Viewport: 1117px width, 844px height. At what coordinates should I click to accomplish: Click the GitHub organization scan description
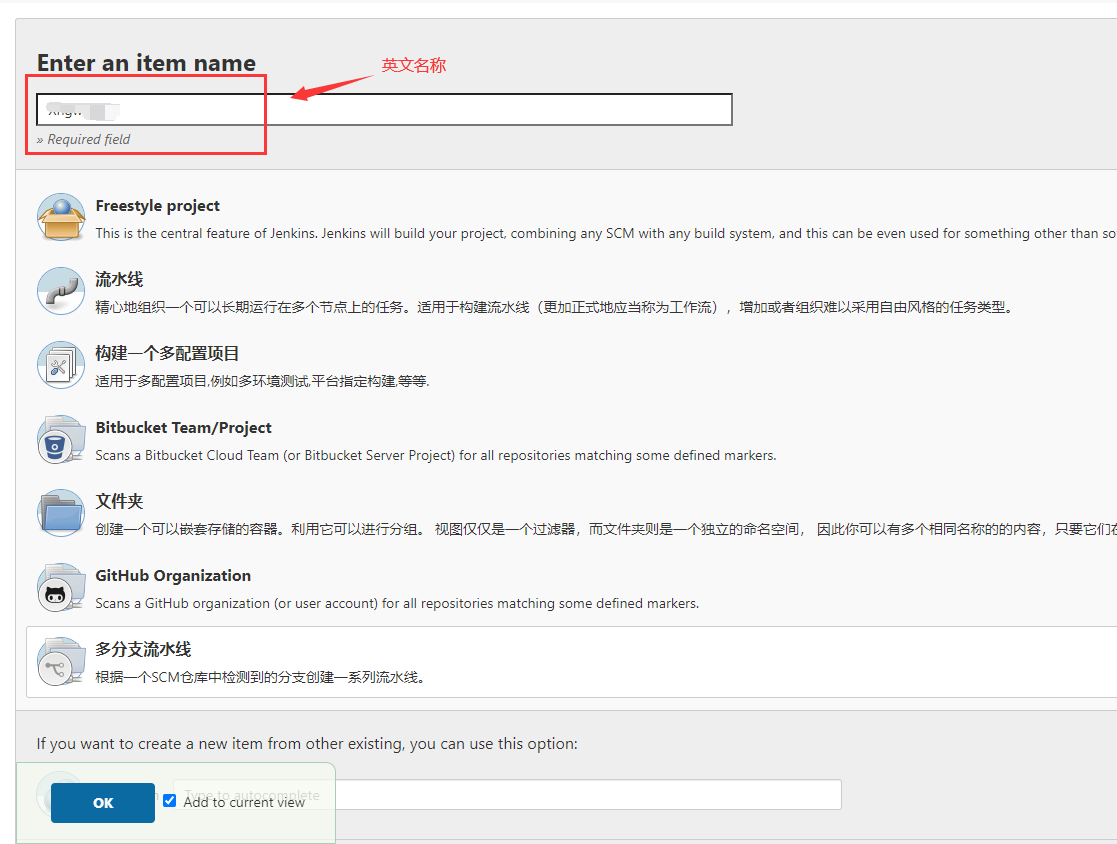coord(398,603)
